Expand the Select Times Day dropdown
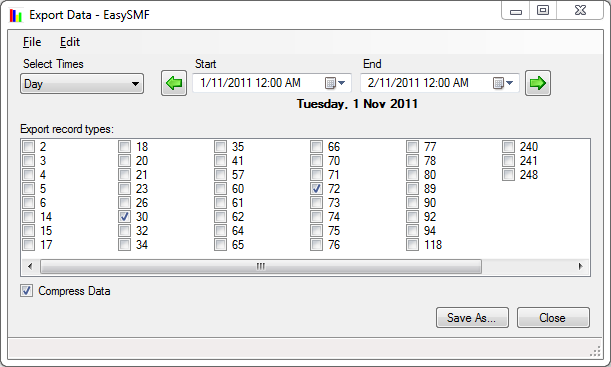The width and height of the screenshot is (611, 367). pos(82,83)
